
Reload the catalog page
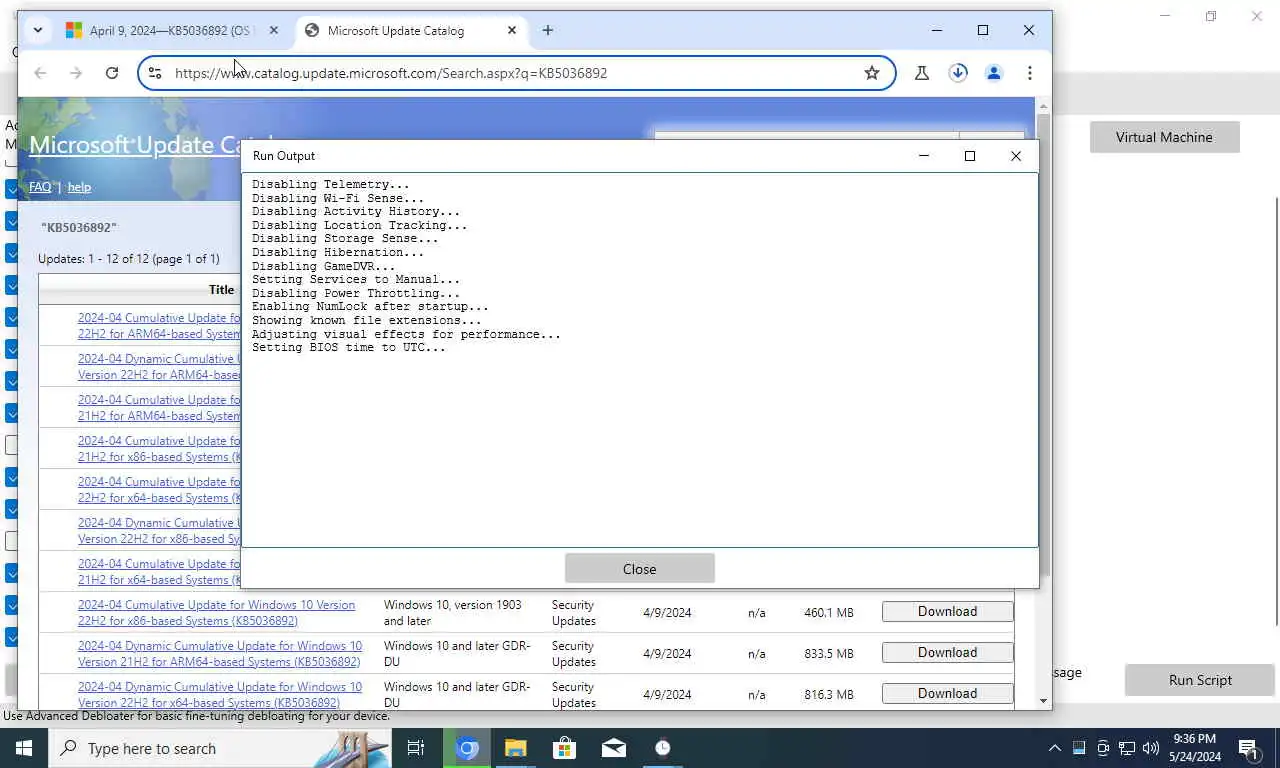click(112, 73)
